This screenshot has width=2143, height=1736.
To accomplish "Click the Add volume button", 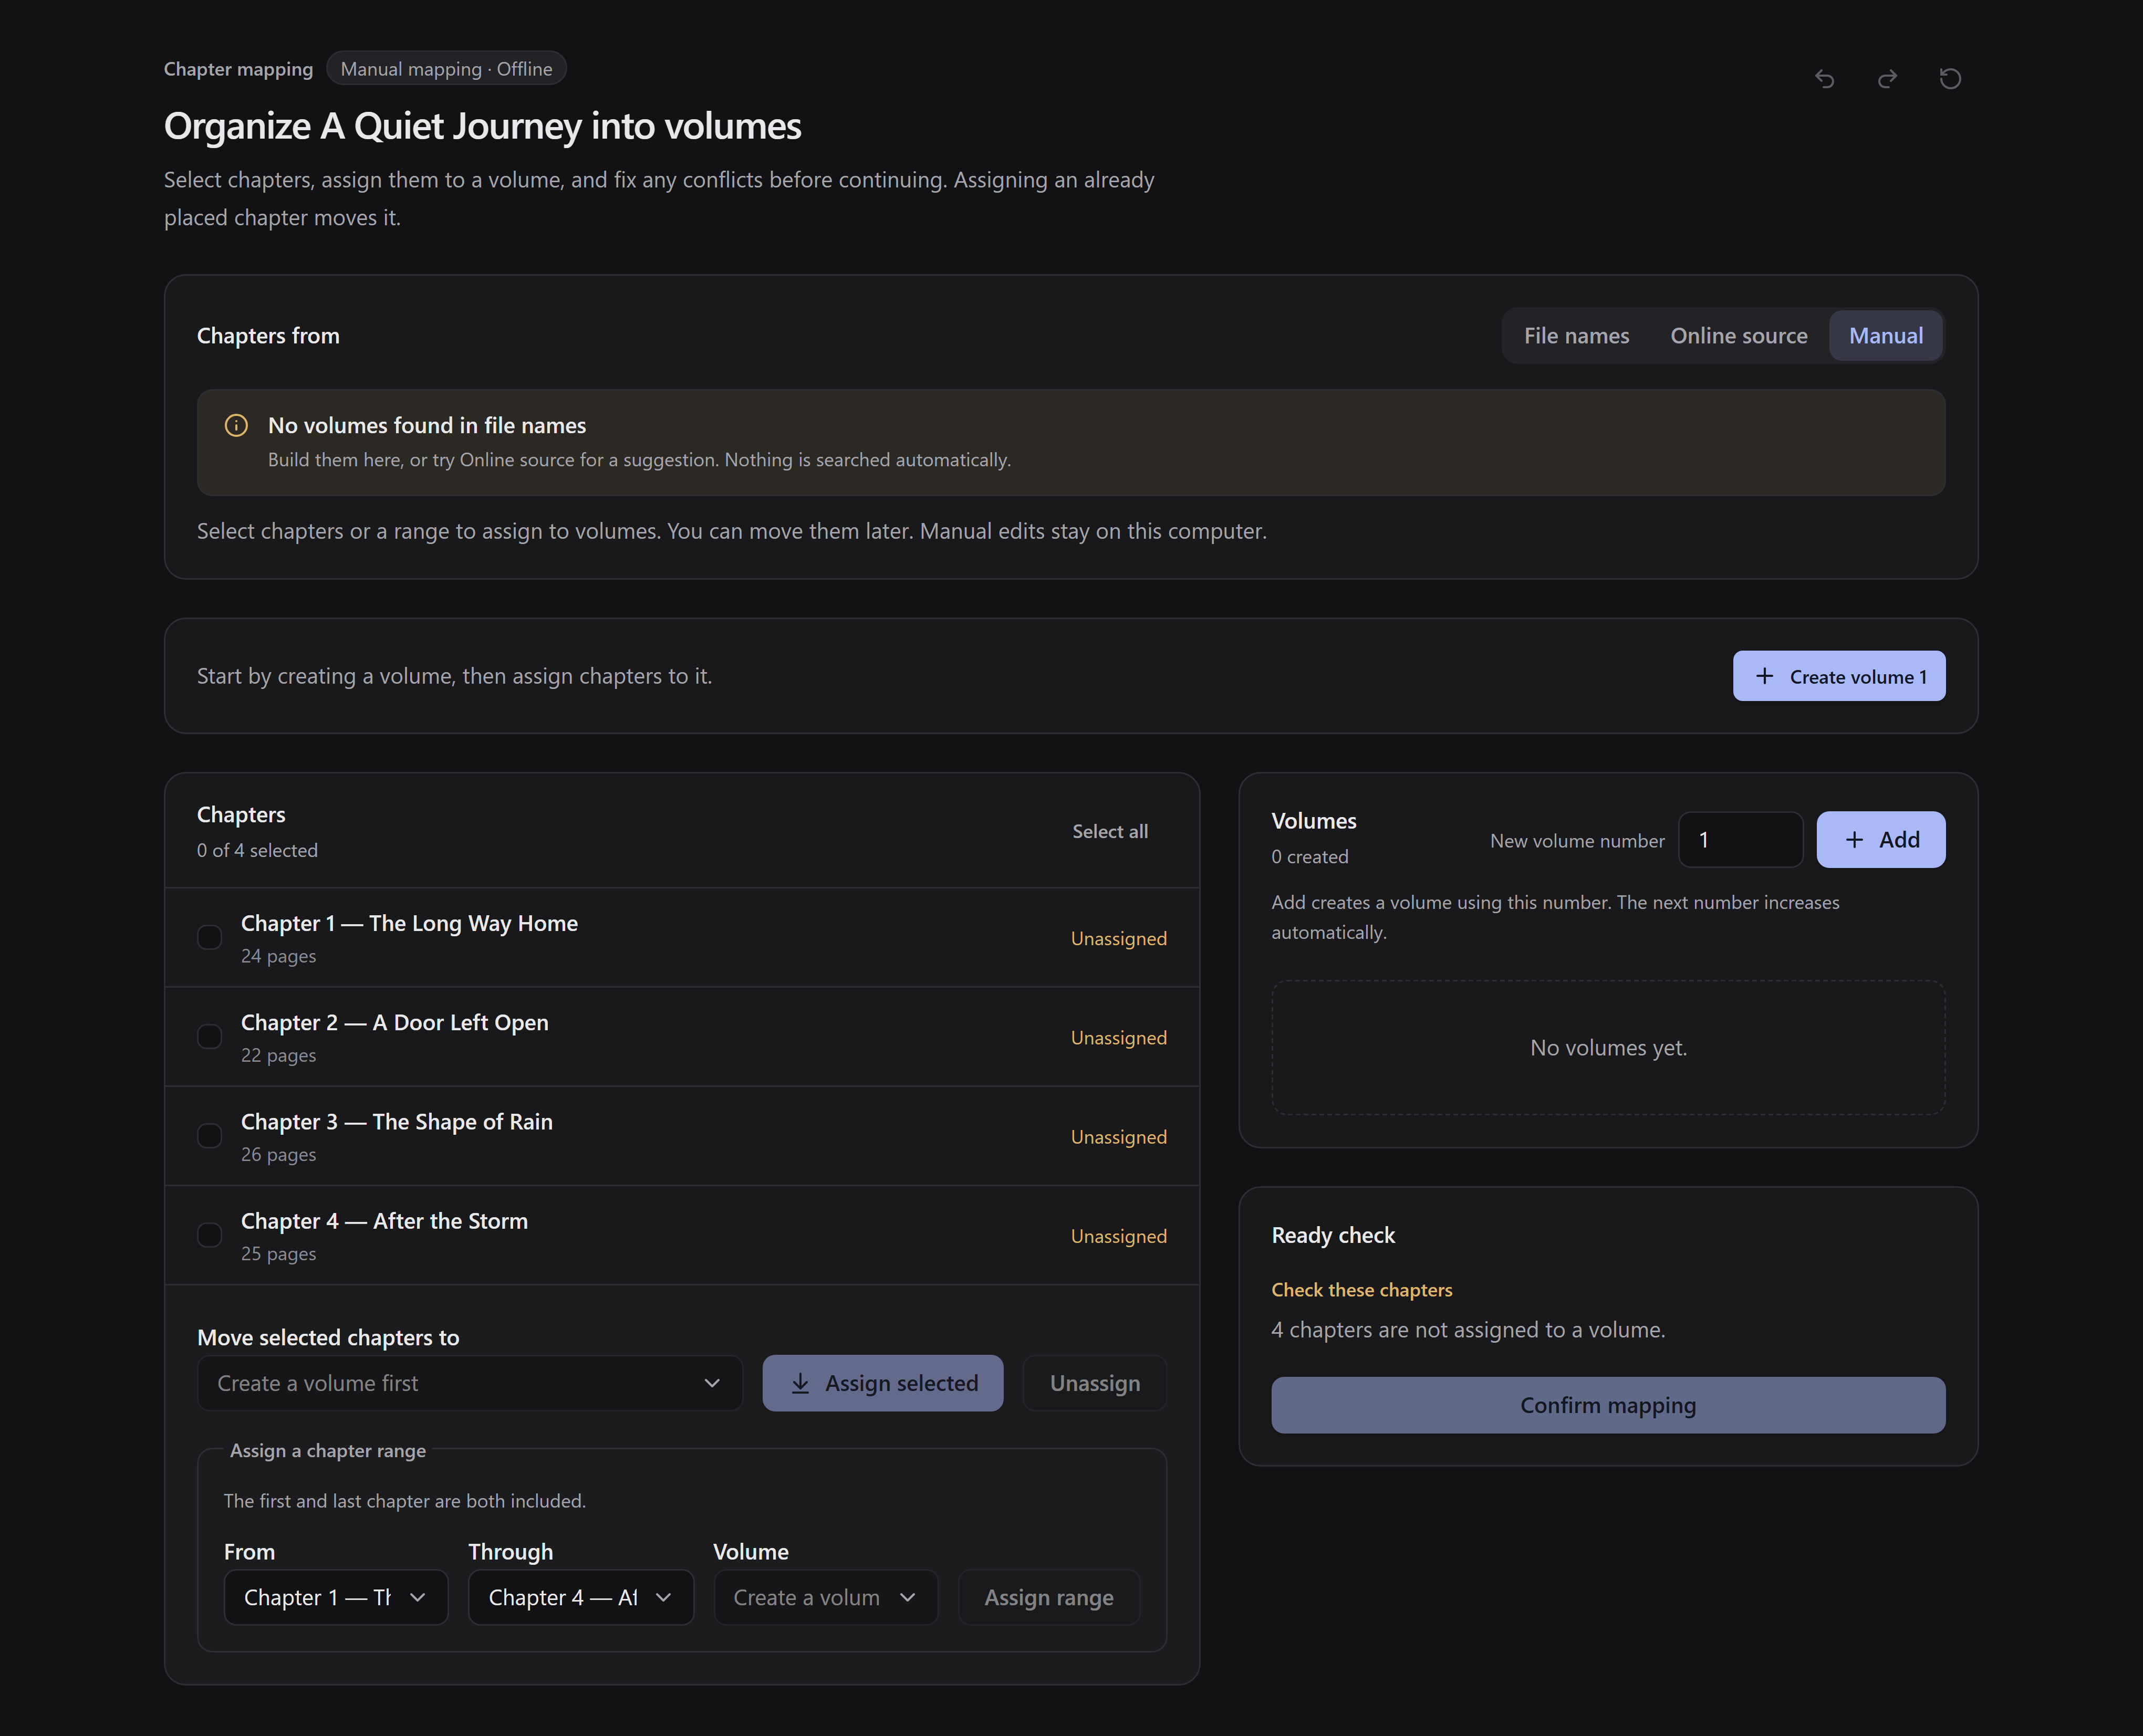I will click(1880, 840).
